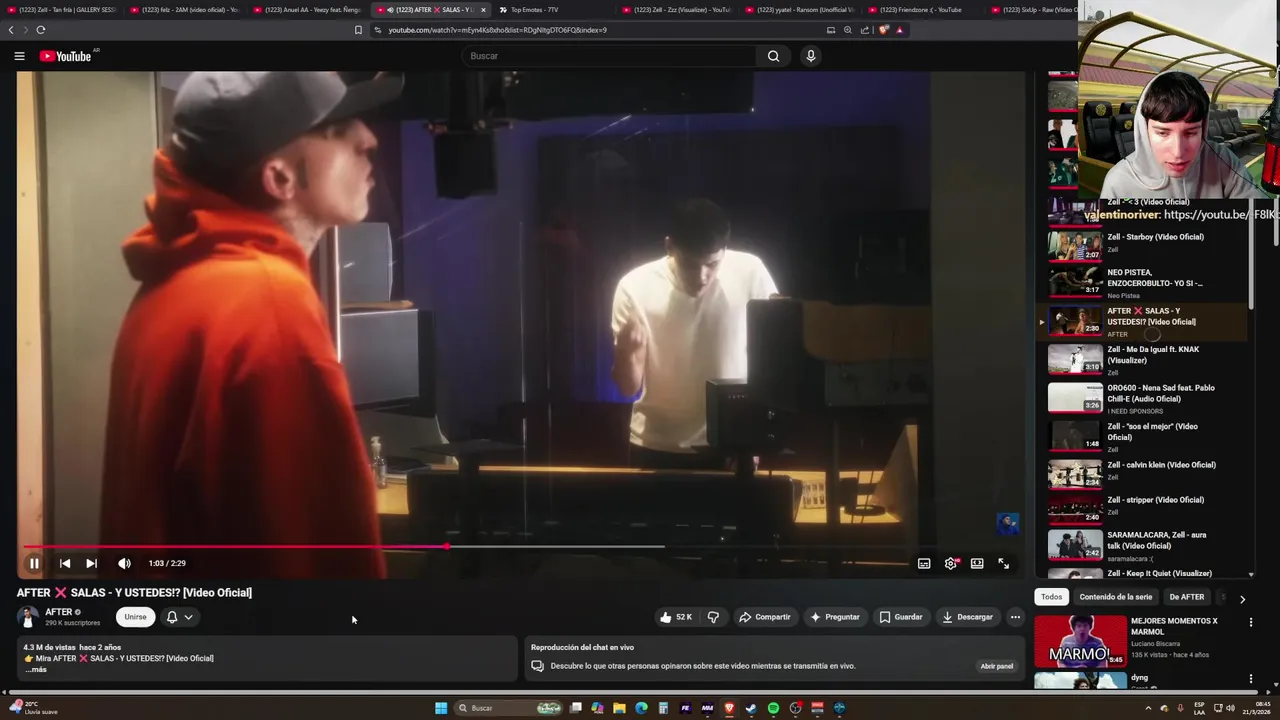Open Microsoft Edge from the taskbar
Screen dimensions: 1280x720
(641, 708)
